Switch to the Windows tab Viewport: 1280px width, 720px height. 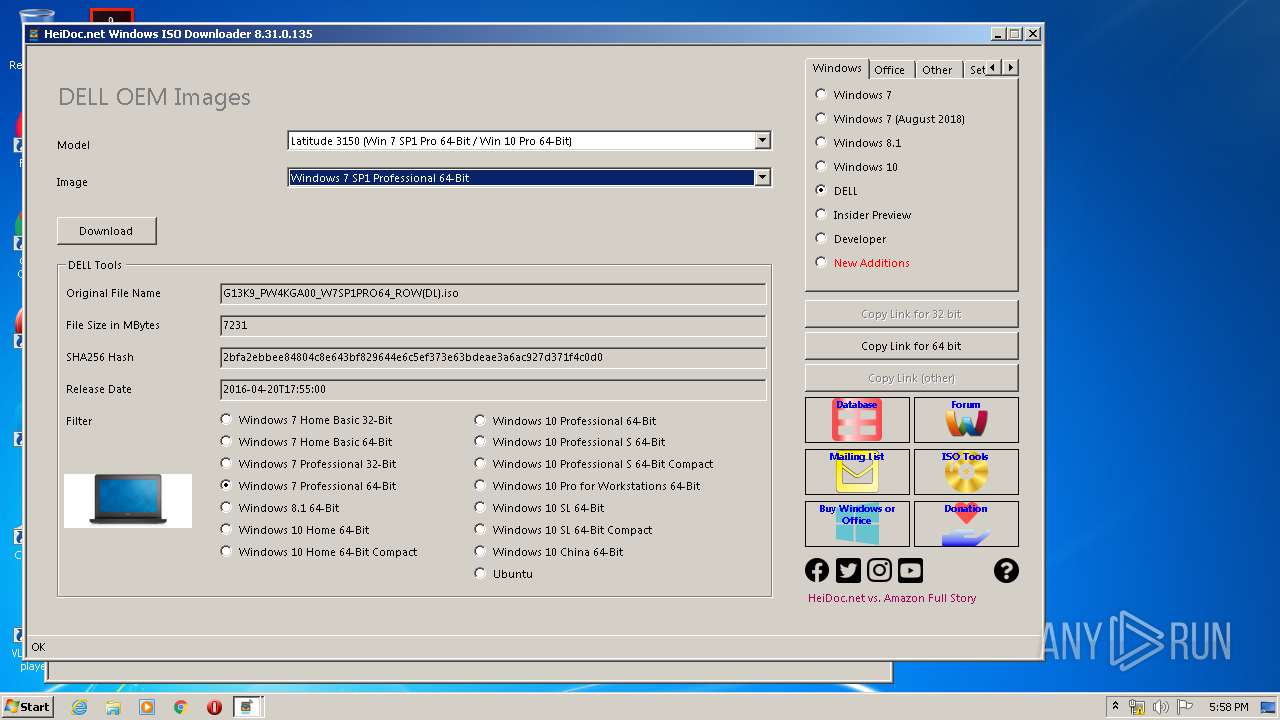837,68
